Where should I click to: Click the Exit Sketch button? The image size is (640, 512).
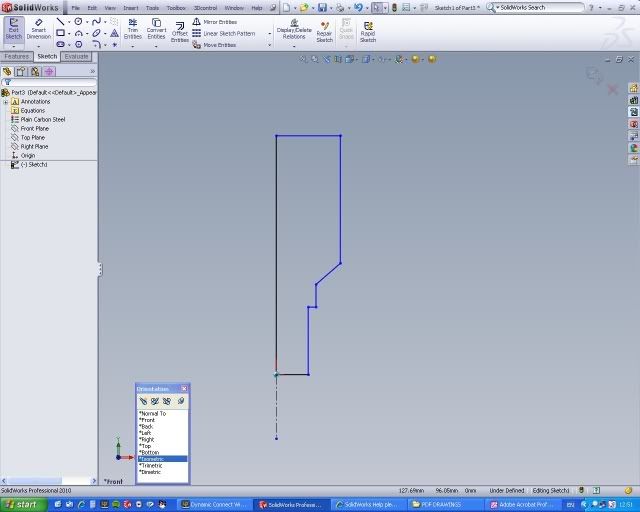click(13, 28)
